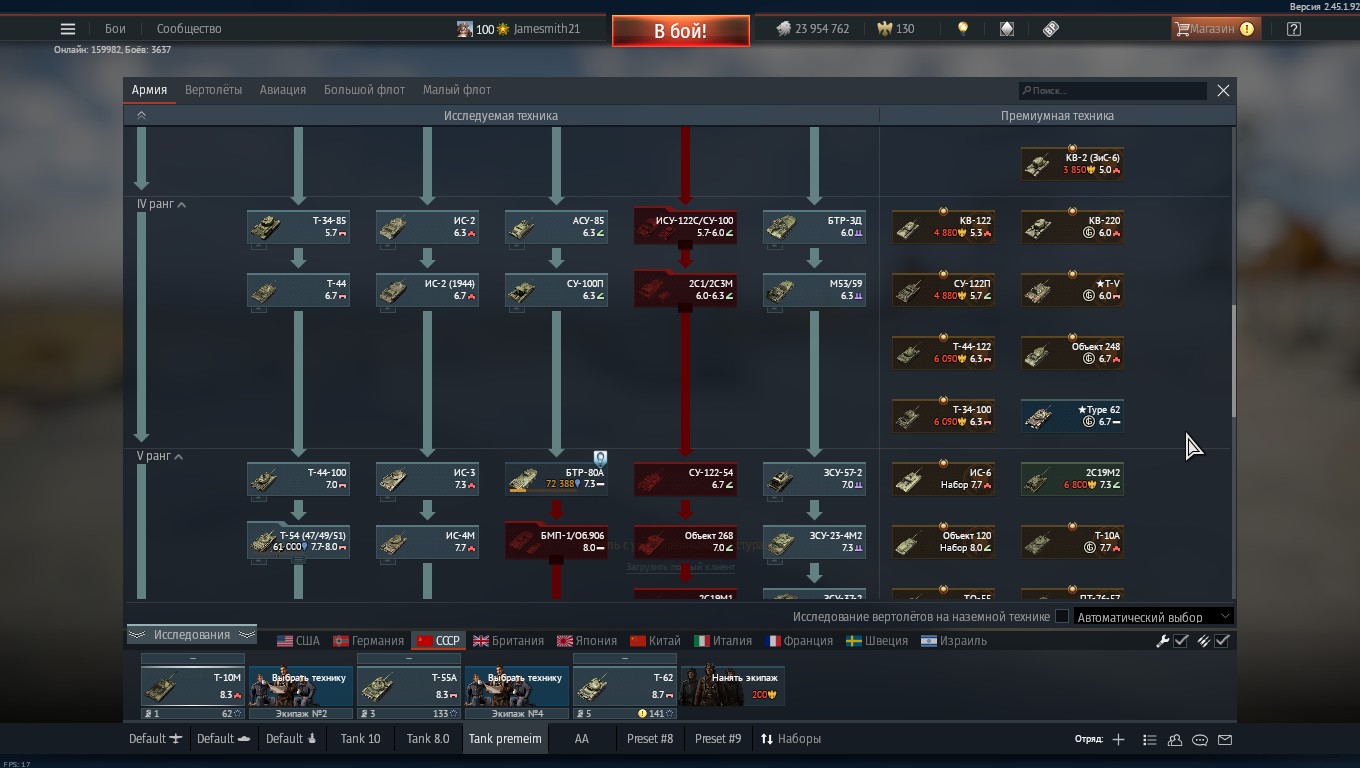Screen dimensions: 1360x768
Task: Open the main hamburger menu
Action: 68,29
